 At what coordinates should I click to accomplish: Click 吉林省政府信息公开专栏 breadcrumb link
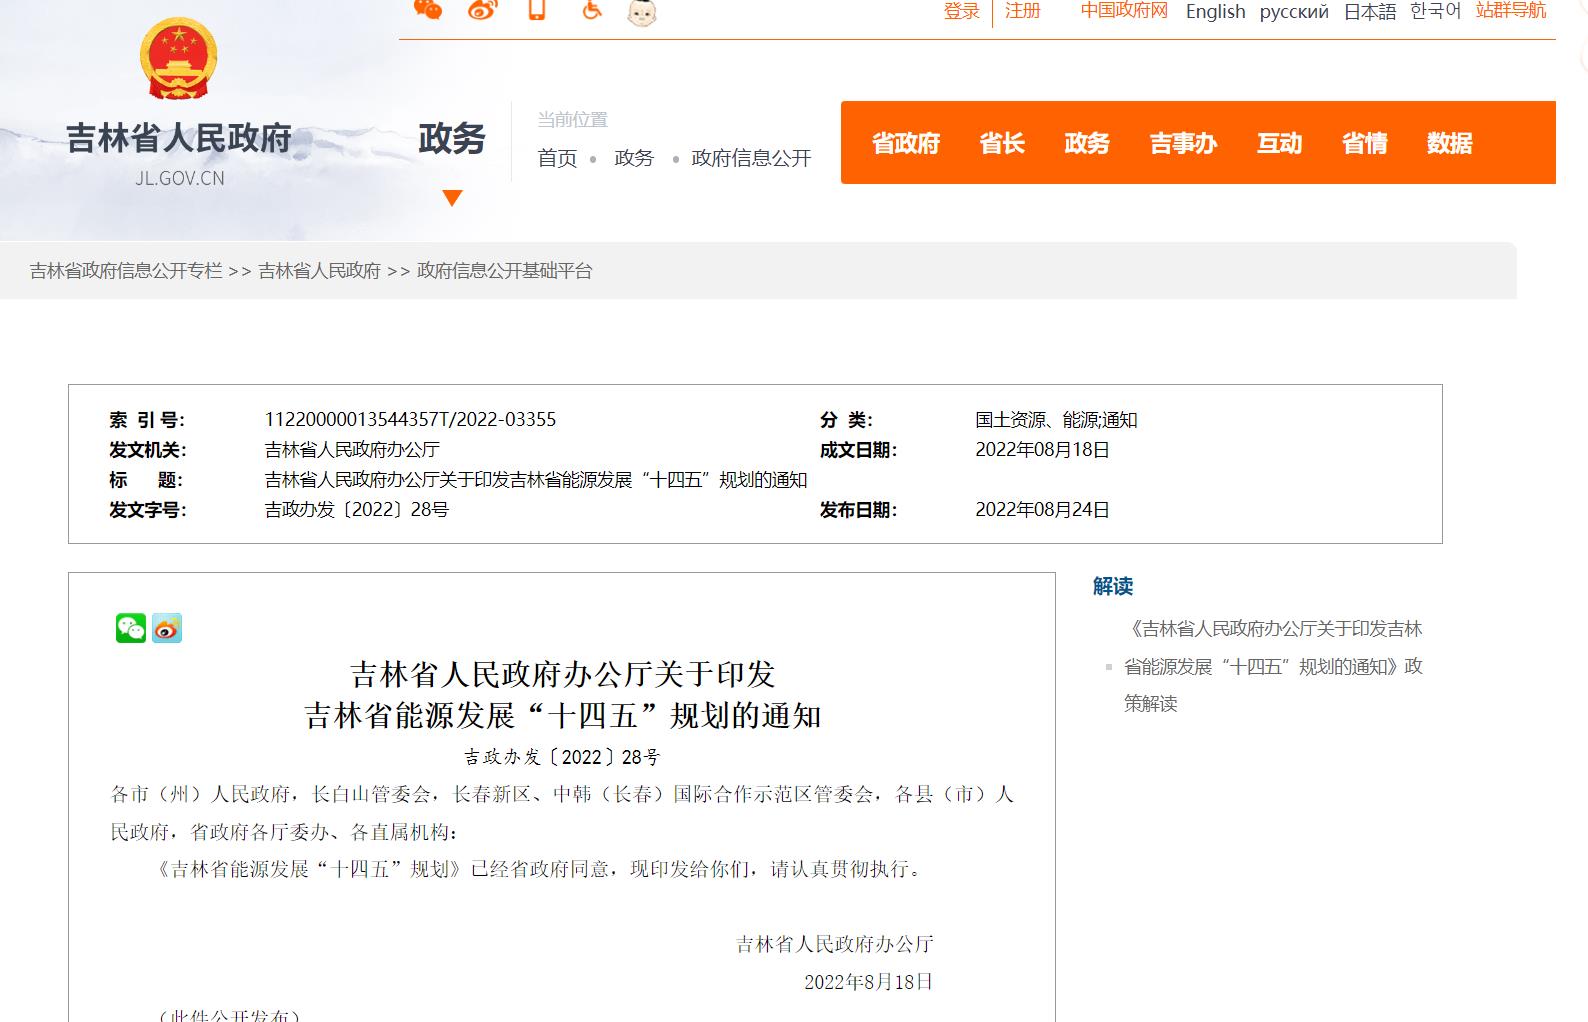(x=126, y=271)
